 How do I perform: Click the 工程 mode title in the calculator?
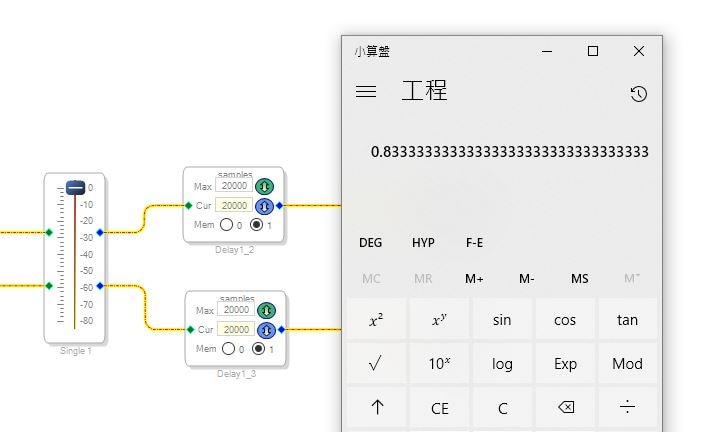[x=424, y=90]
